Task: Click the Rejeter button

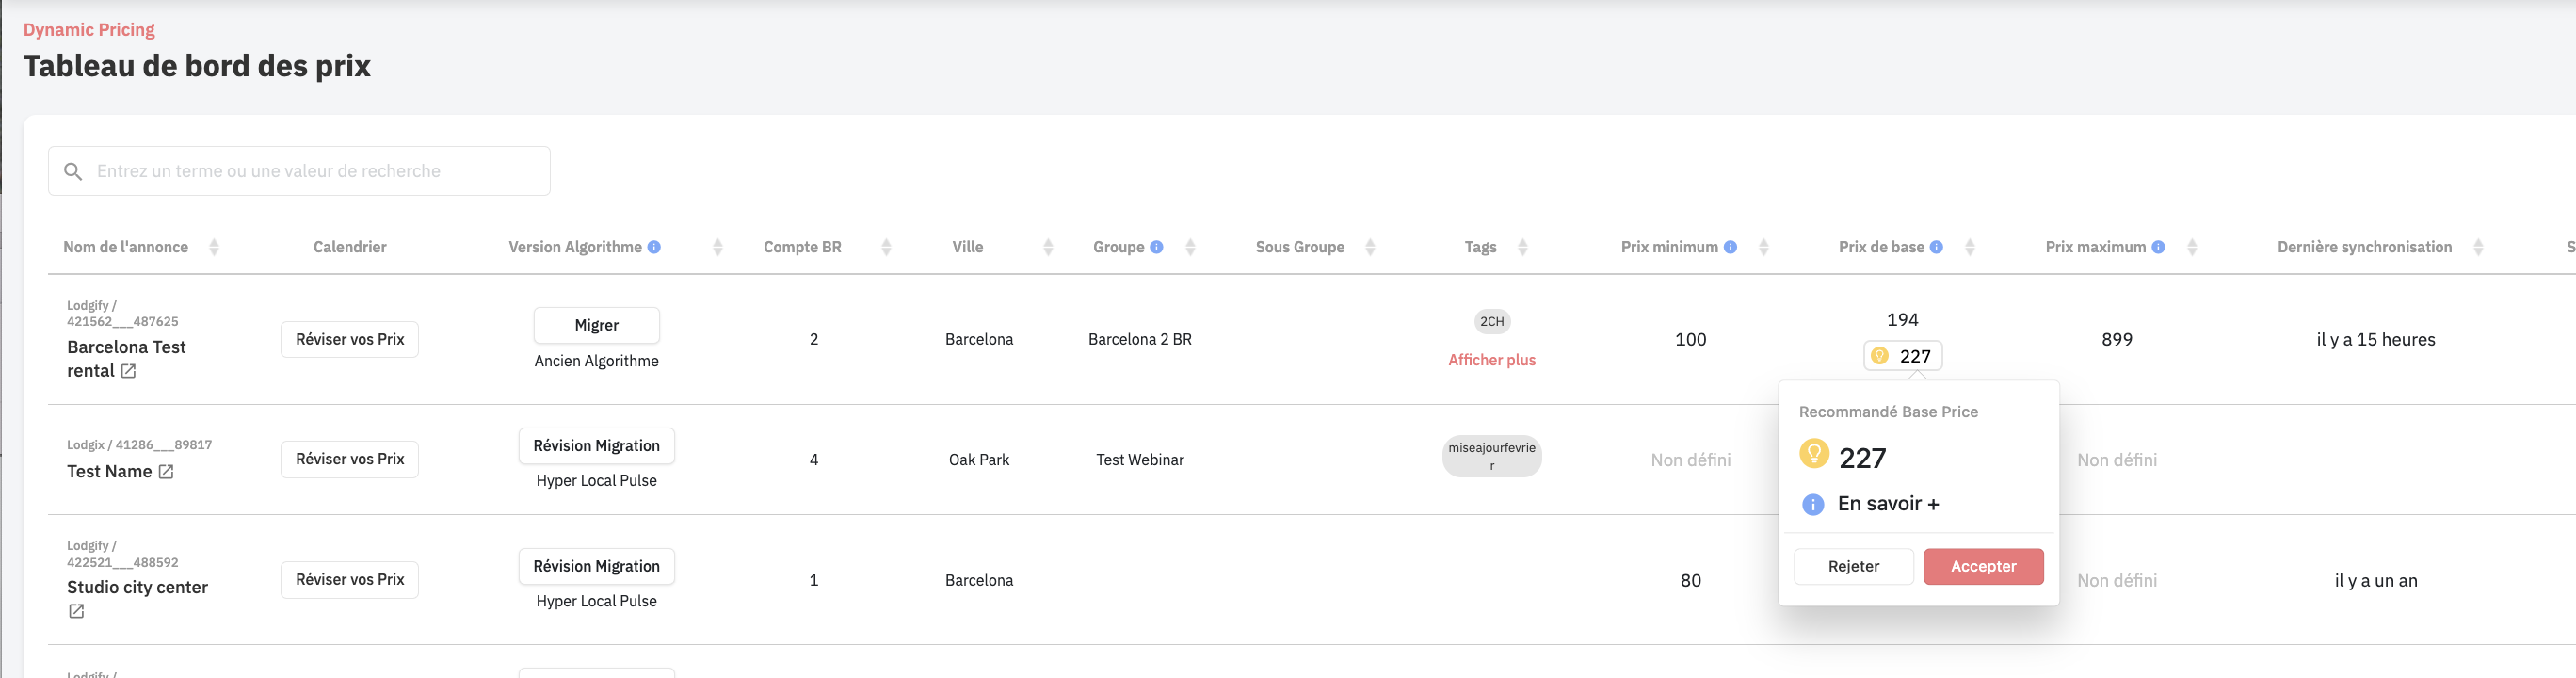Action: (x=1854, y=566)
